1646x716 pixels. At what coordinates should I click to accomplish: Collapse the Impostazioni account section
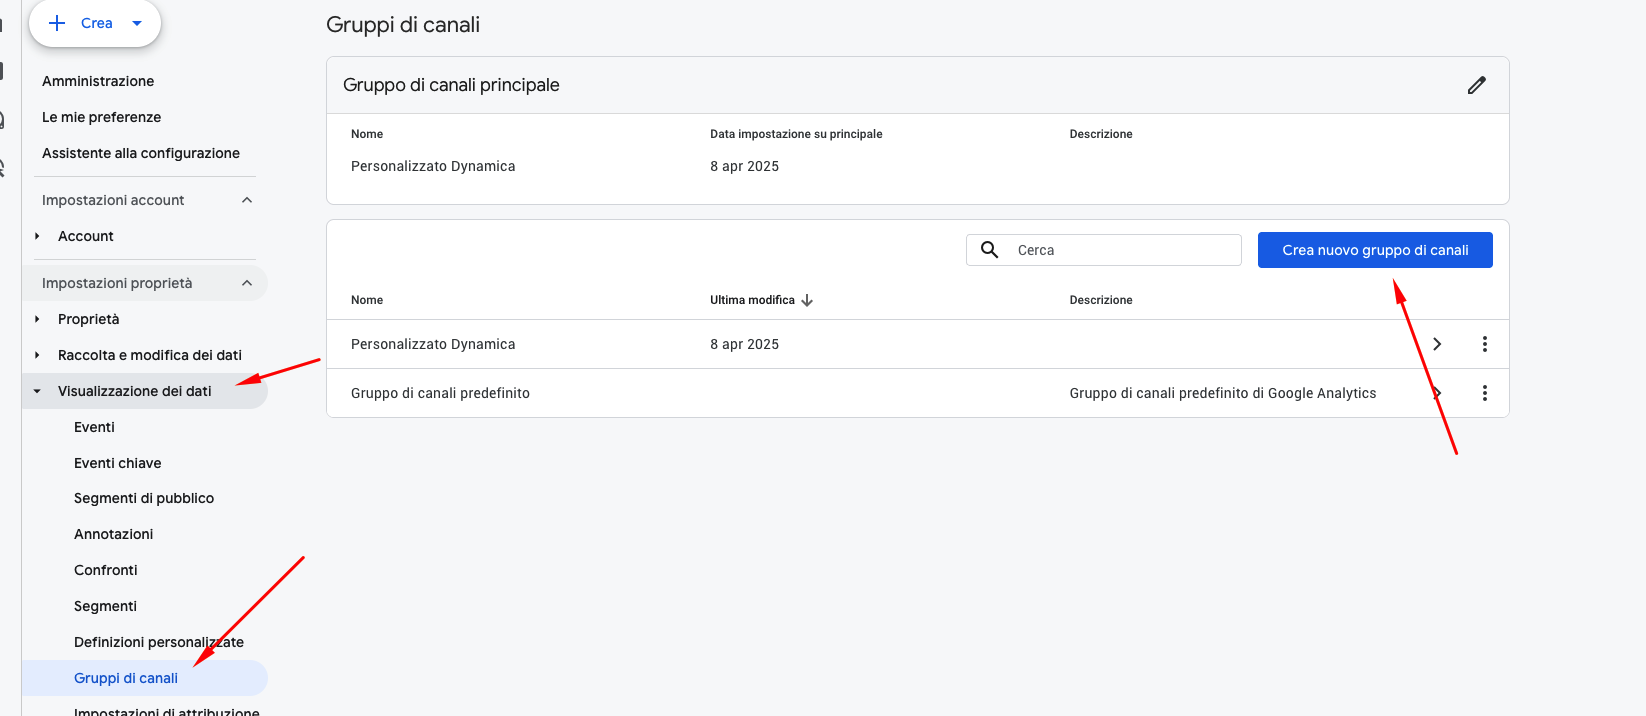[x=247, y=200]
